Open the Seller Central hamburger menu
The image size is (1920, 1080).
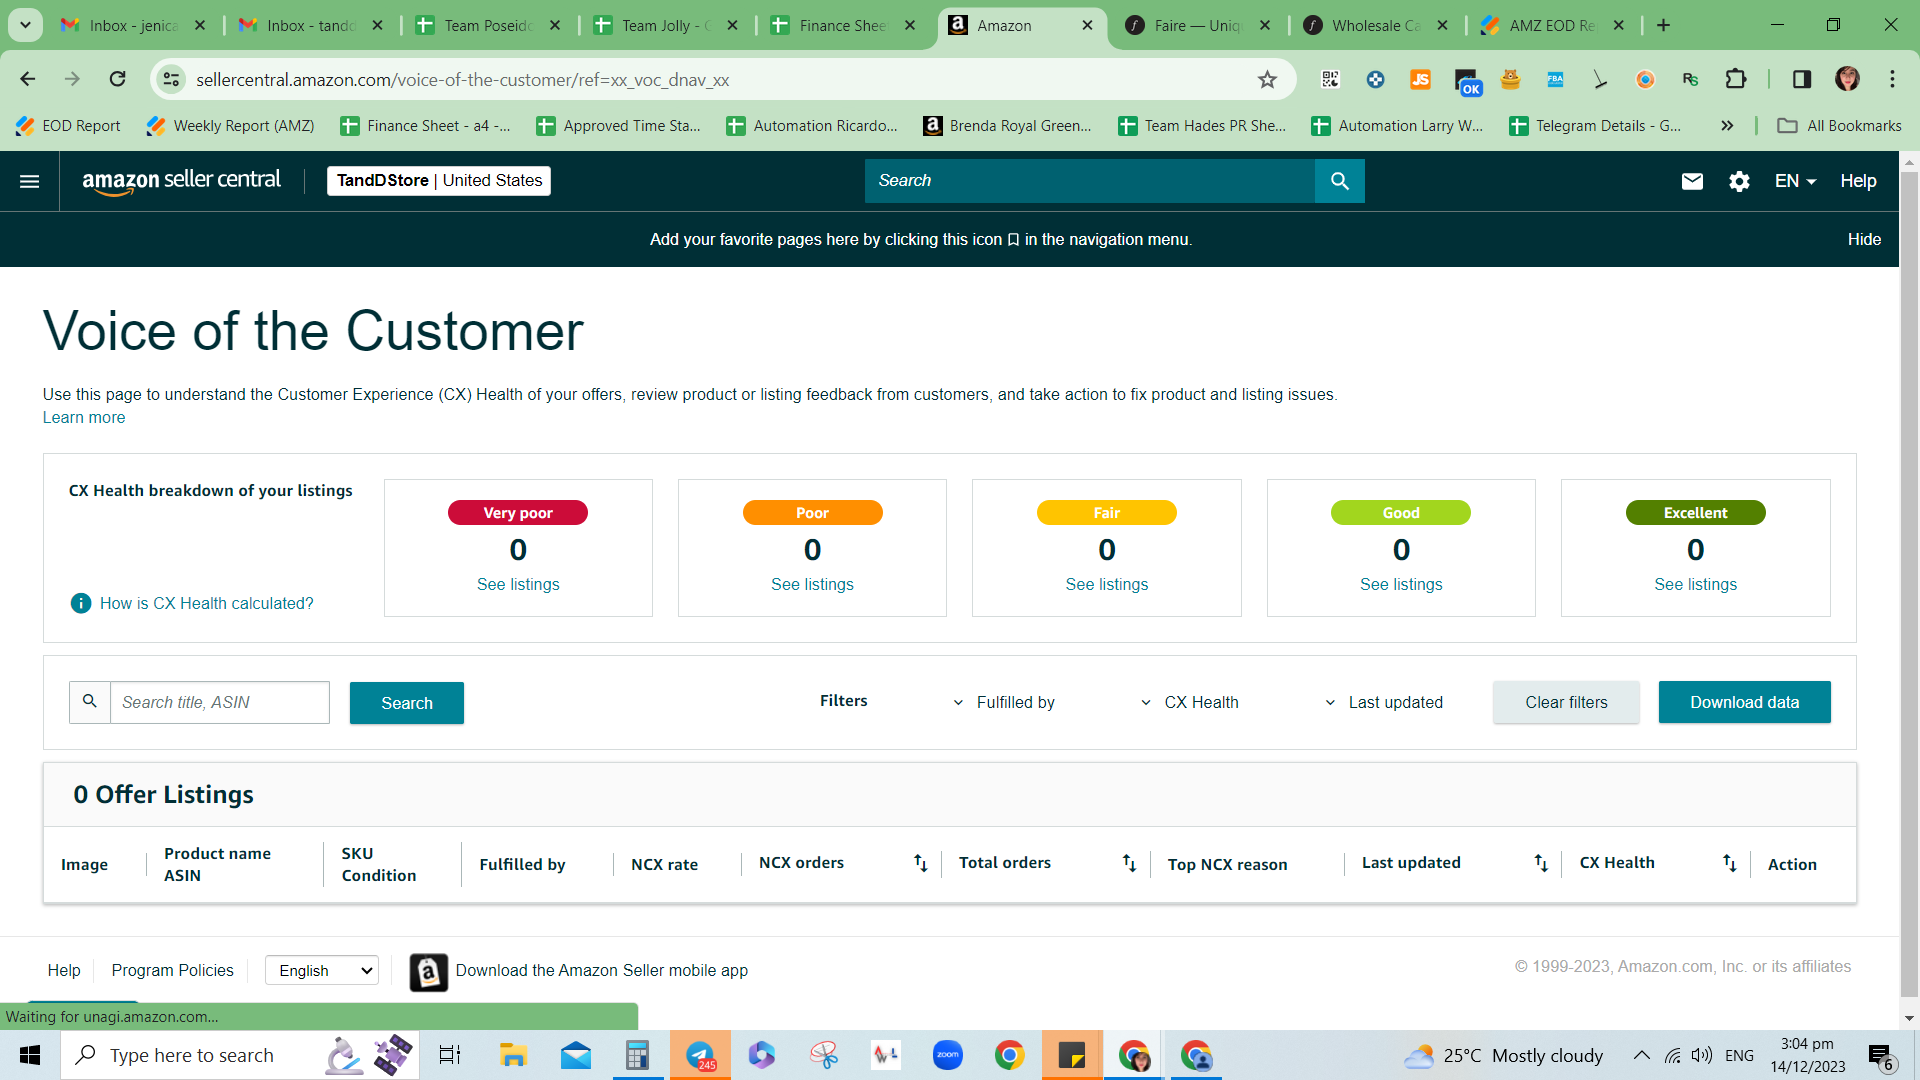pos(29,181)
